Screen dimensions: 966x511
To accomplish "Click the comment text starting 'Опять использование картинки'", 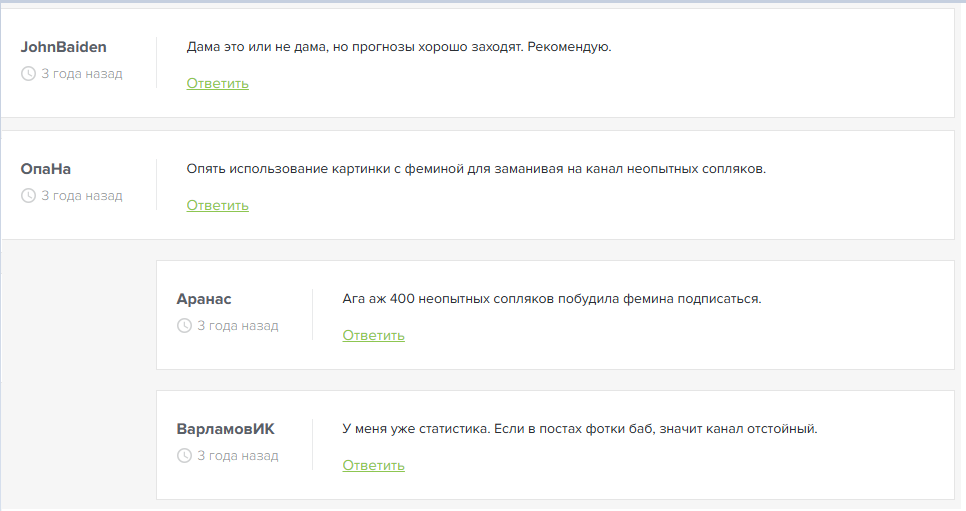I will pyautogui.click(x=476, y=169).
